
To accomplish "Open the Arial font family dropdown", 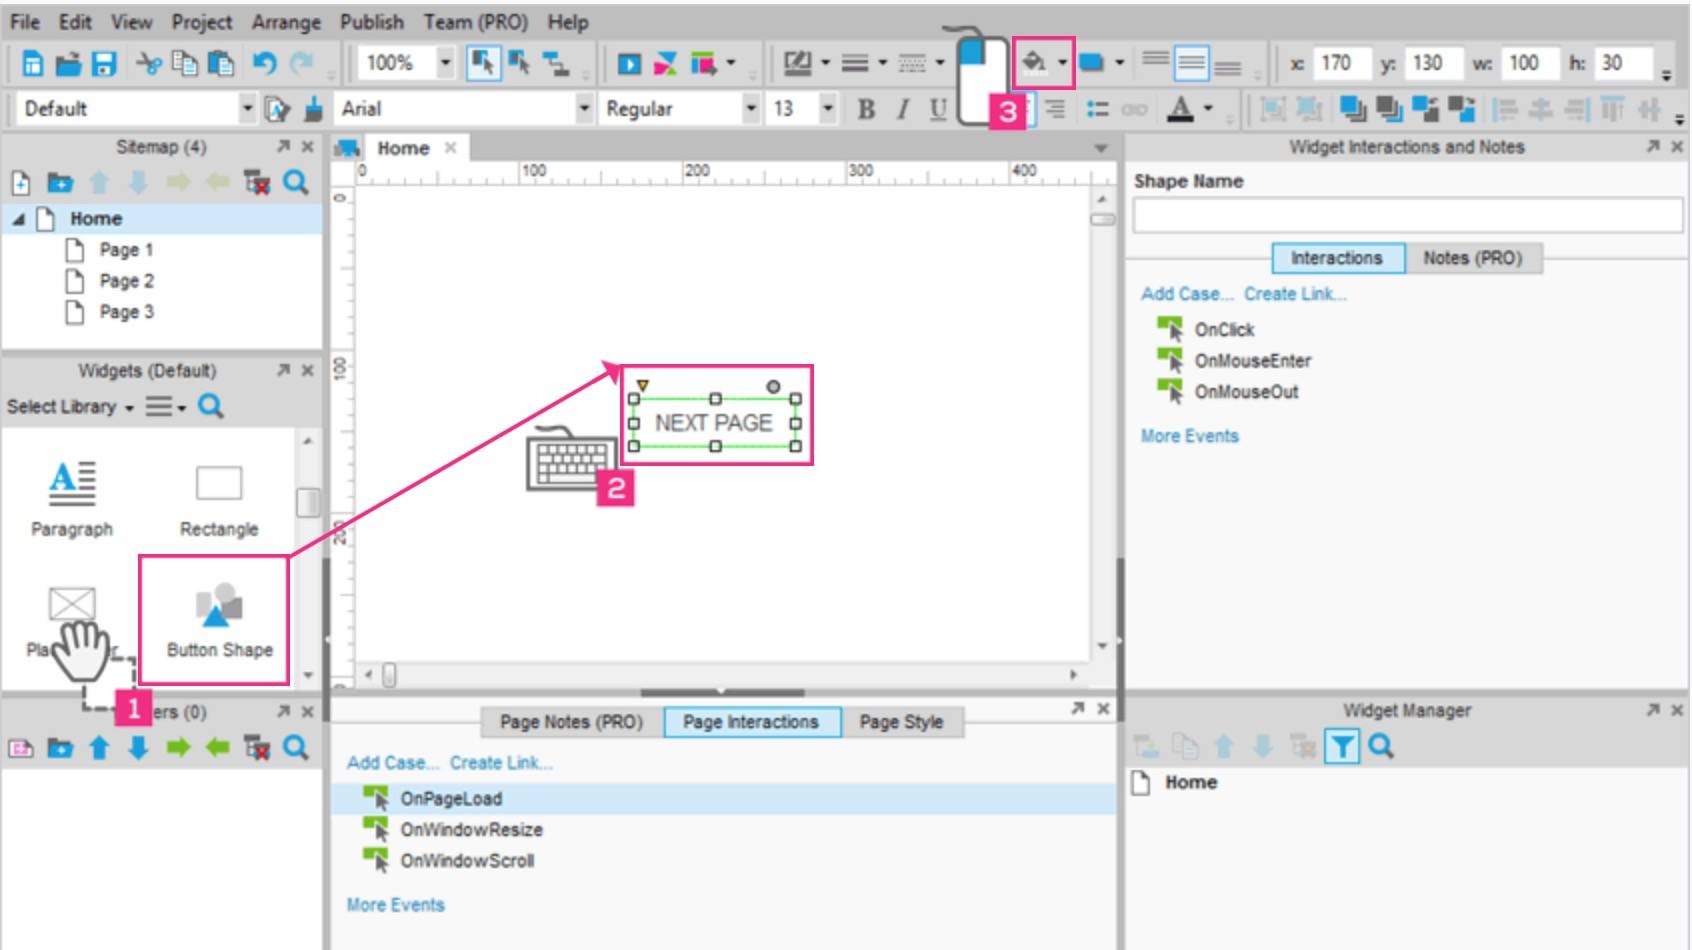I will [x=584, y=109].
